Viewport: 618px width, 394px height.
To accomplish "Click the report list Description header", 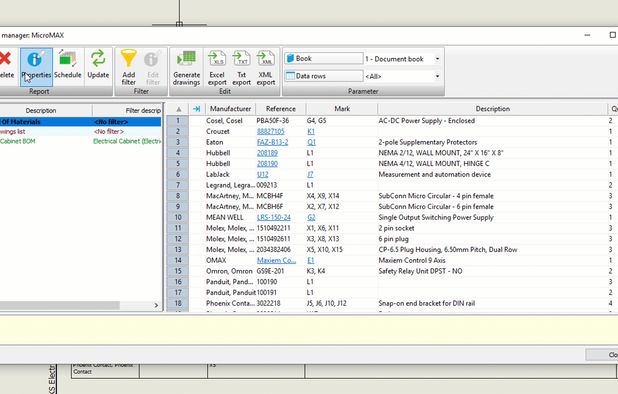I will click(41, 111).
